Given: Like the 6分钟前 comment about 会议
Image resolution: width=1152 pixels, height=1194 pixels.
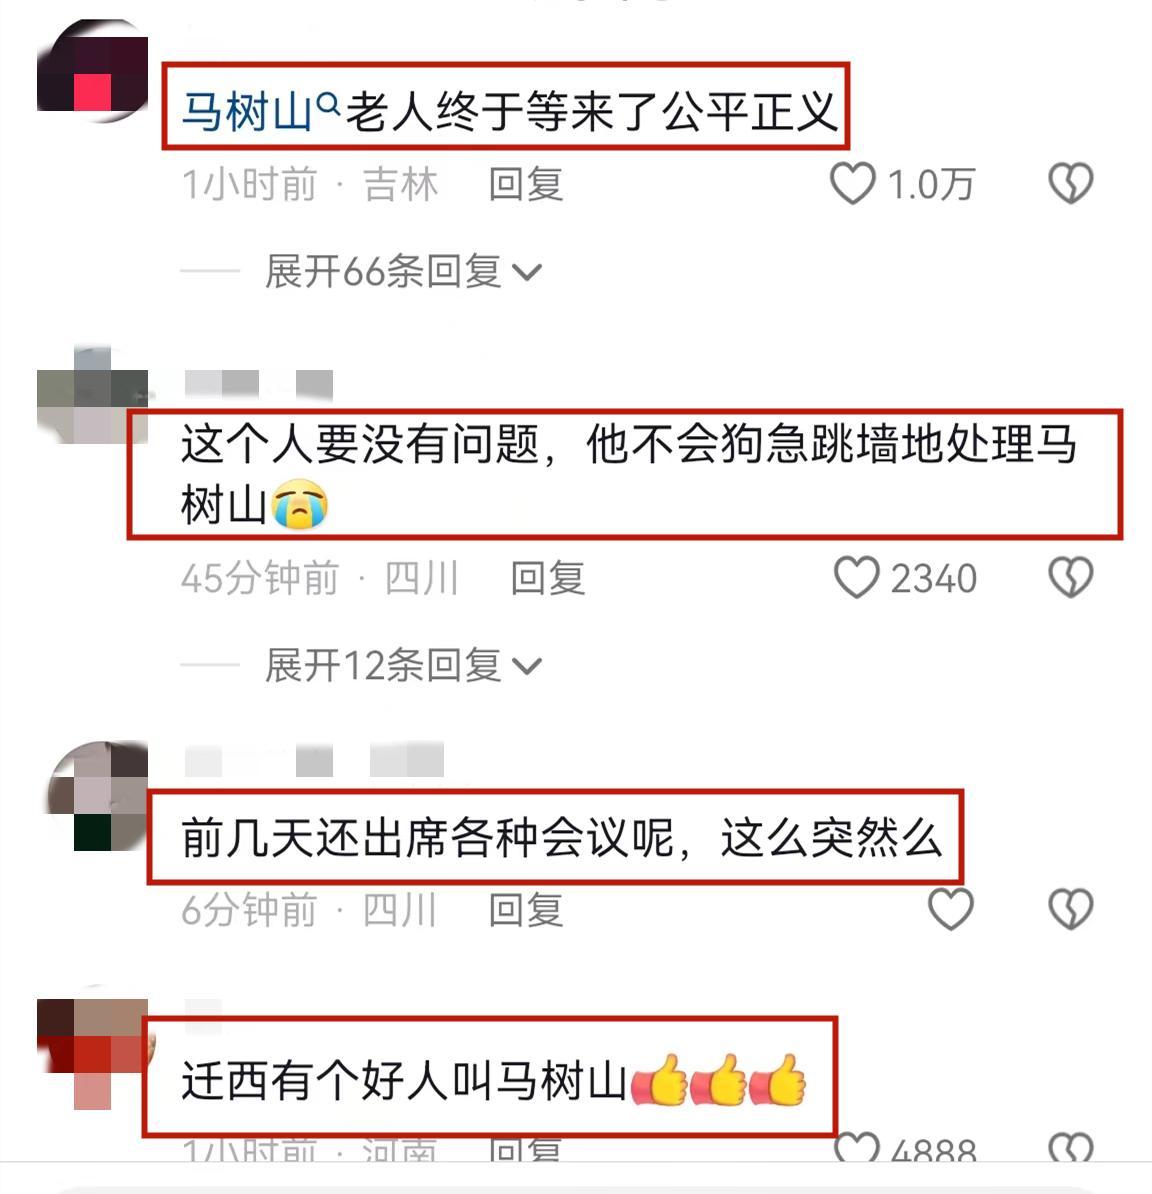Looking at the screenshot, I should coord(950,908).
